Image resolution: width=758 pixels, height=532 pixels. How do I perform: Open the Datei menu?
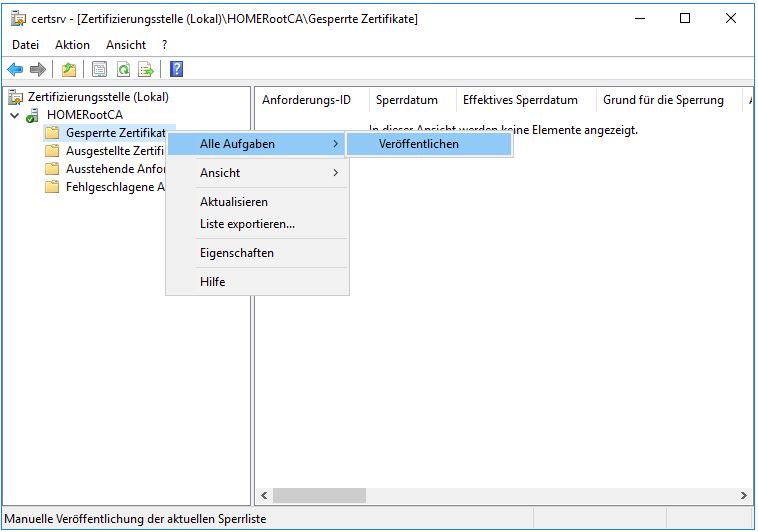point(25,45)
